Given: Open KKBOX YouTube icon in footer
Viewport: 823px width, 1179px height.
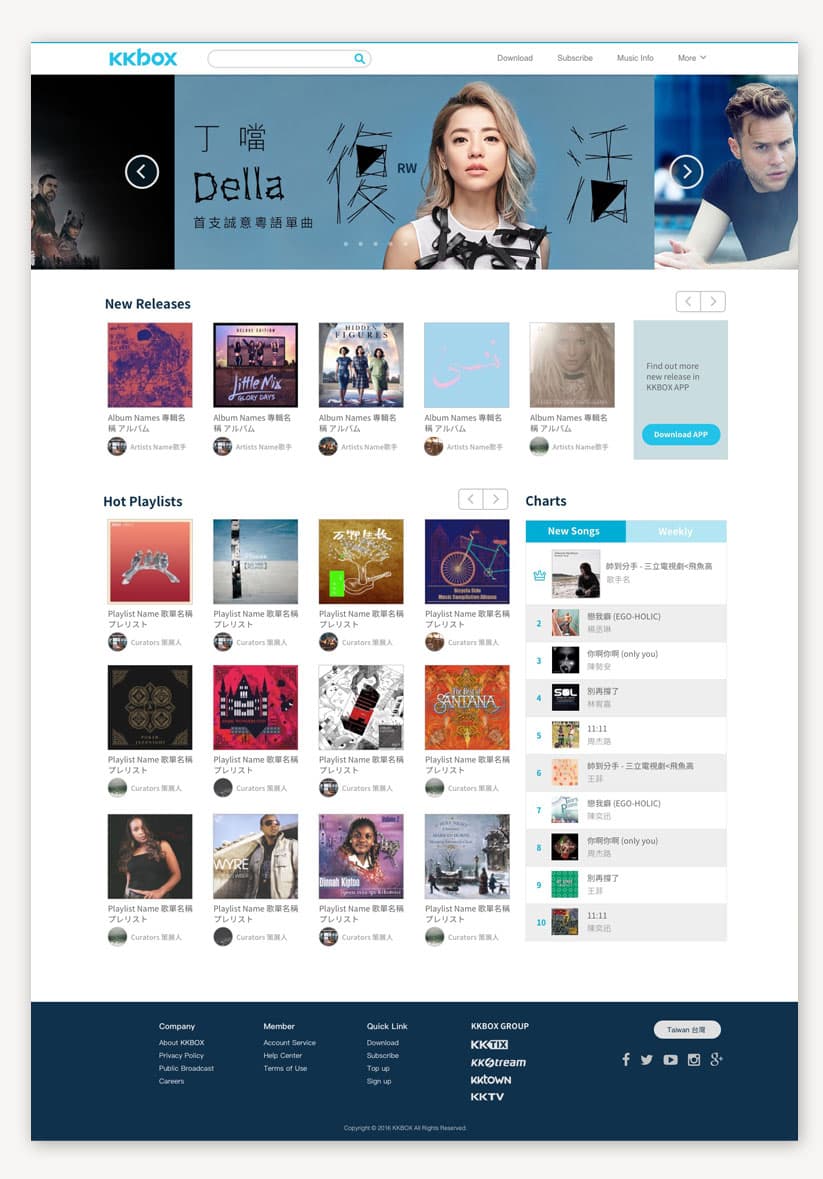Looking at the screenshot, I should click(670, 1059).
